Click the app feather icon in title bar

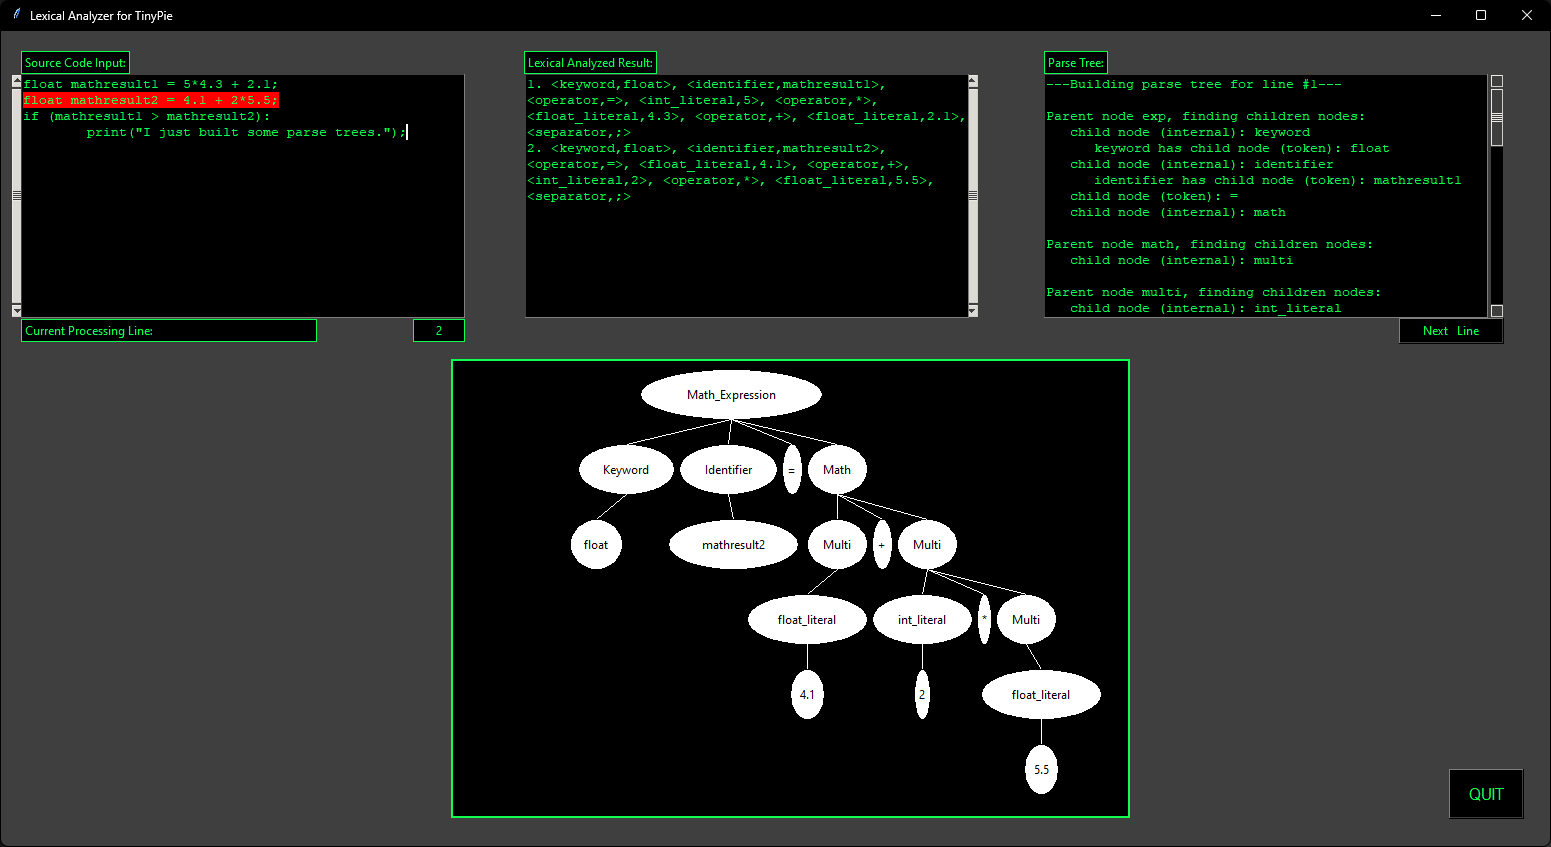pos(16,15)
